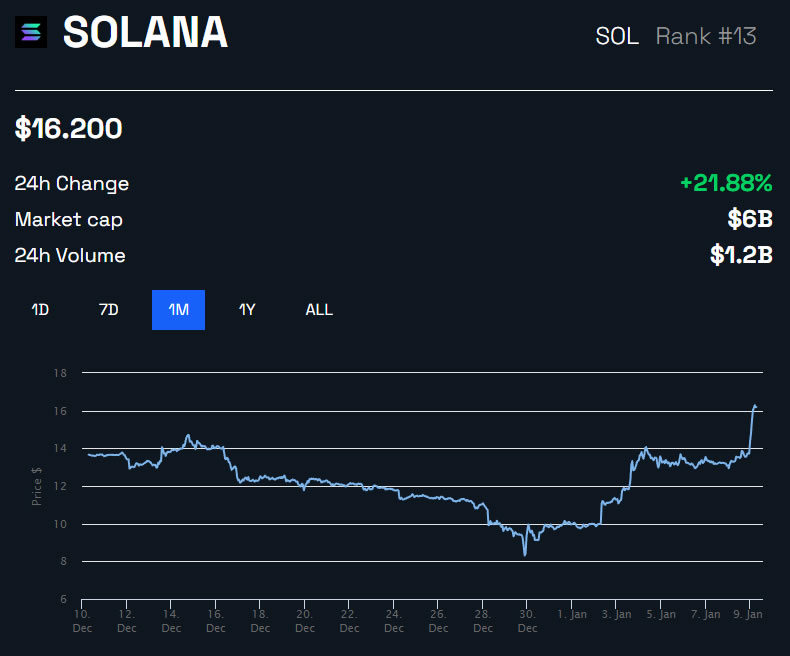Click the 12 y-axis label
This screenshot has width=790, height=656.
(x=60, y=486)
